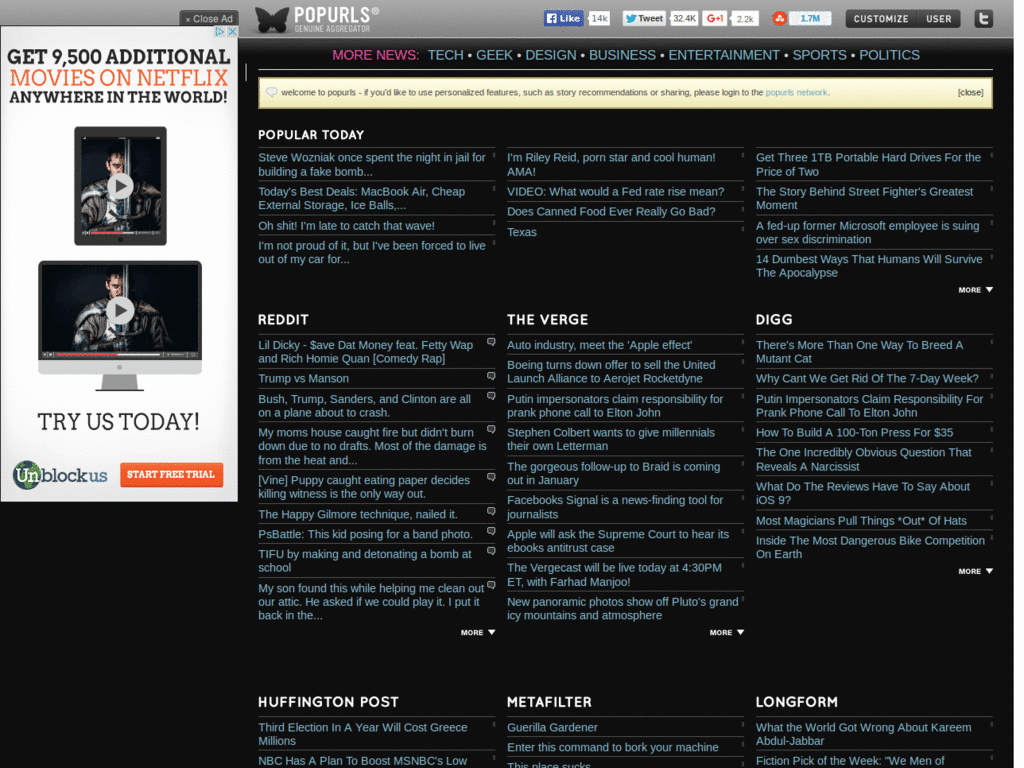Open comments icon for PsBattle post

coord(491,532)
